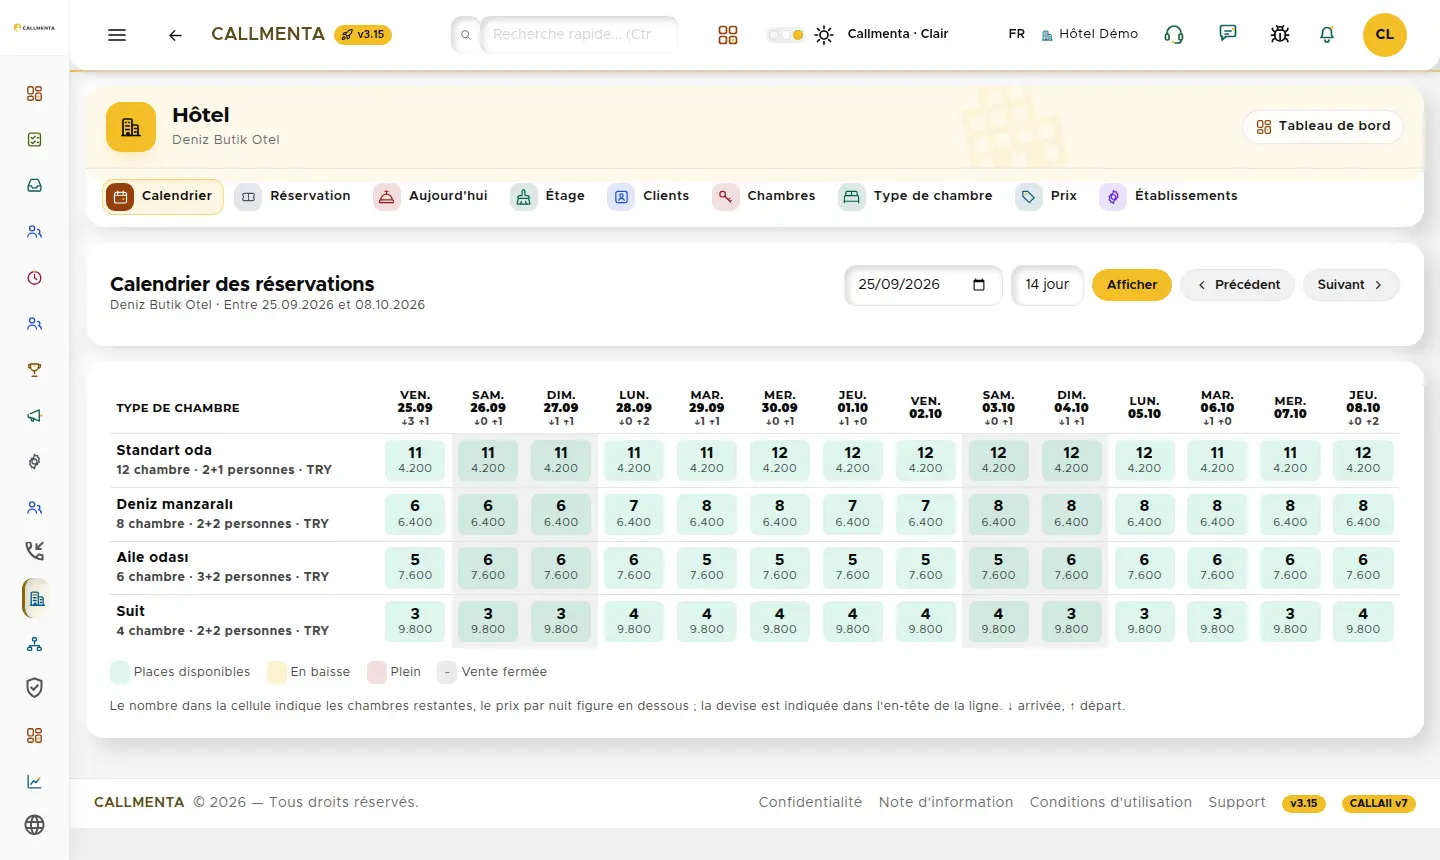This screenshot has width=1440, height=860.
Task: Open the Hôtel Démo establishment selector
Action: point(1089,34)
